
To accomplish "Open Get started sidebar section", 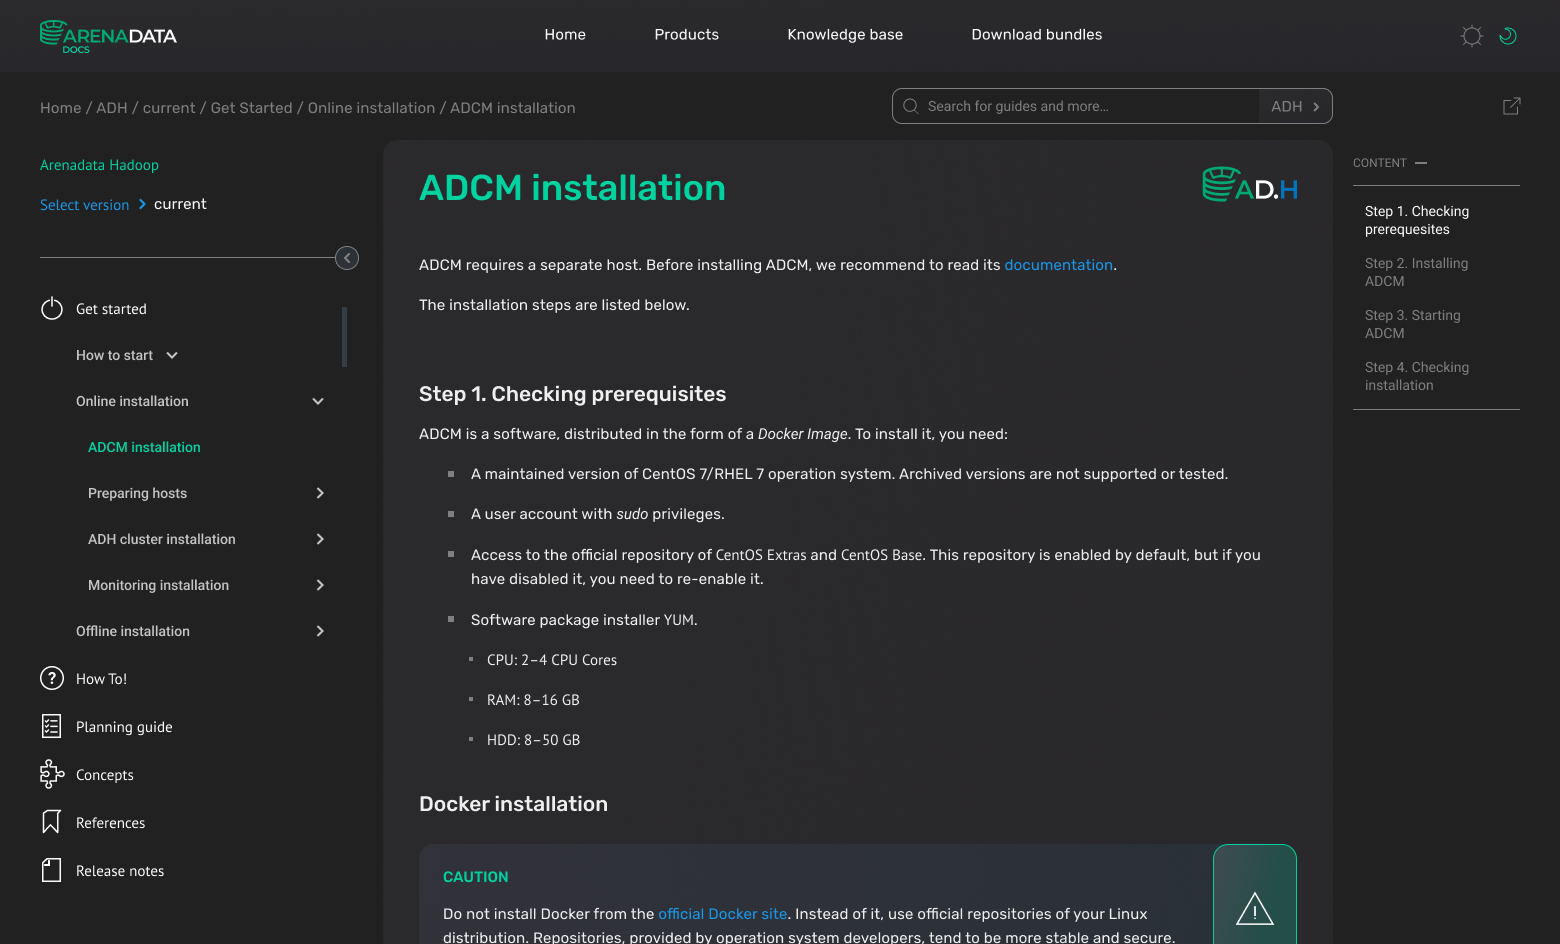I will (x=111, y=309).
